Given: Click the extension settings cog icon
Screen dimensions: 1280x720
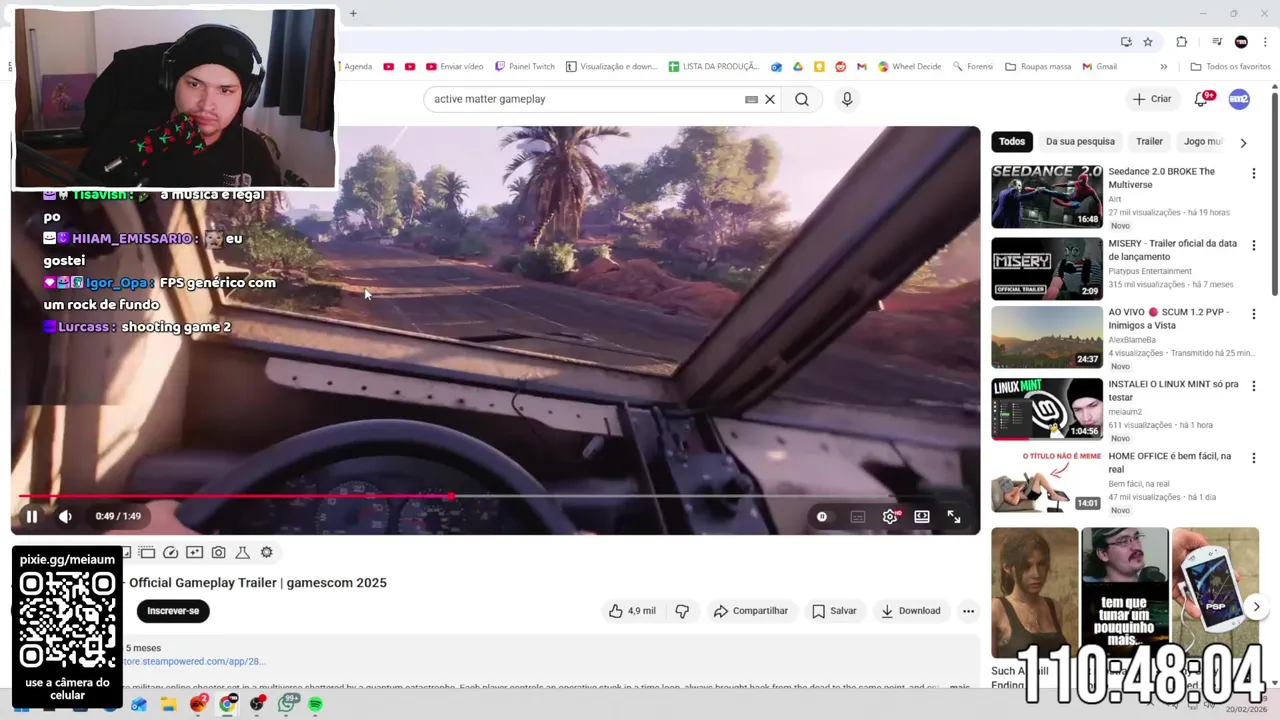Looking at the screenshot, I should (267, 552).
